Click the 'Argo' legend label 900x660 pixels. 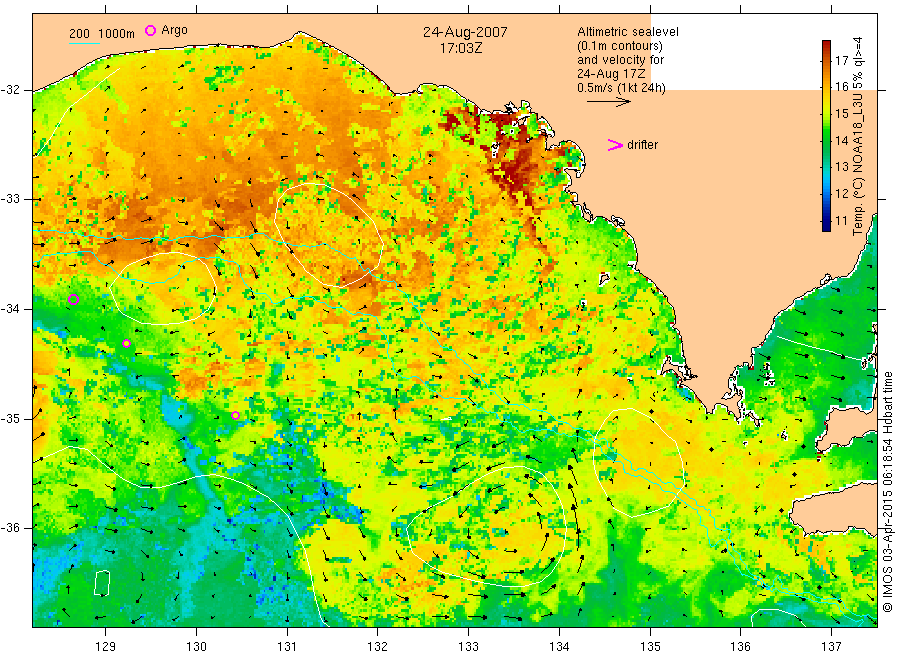[174, 30]
